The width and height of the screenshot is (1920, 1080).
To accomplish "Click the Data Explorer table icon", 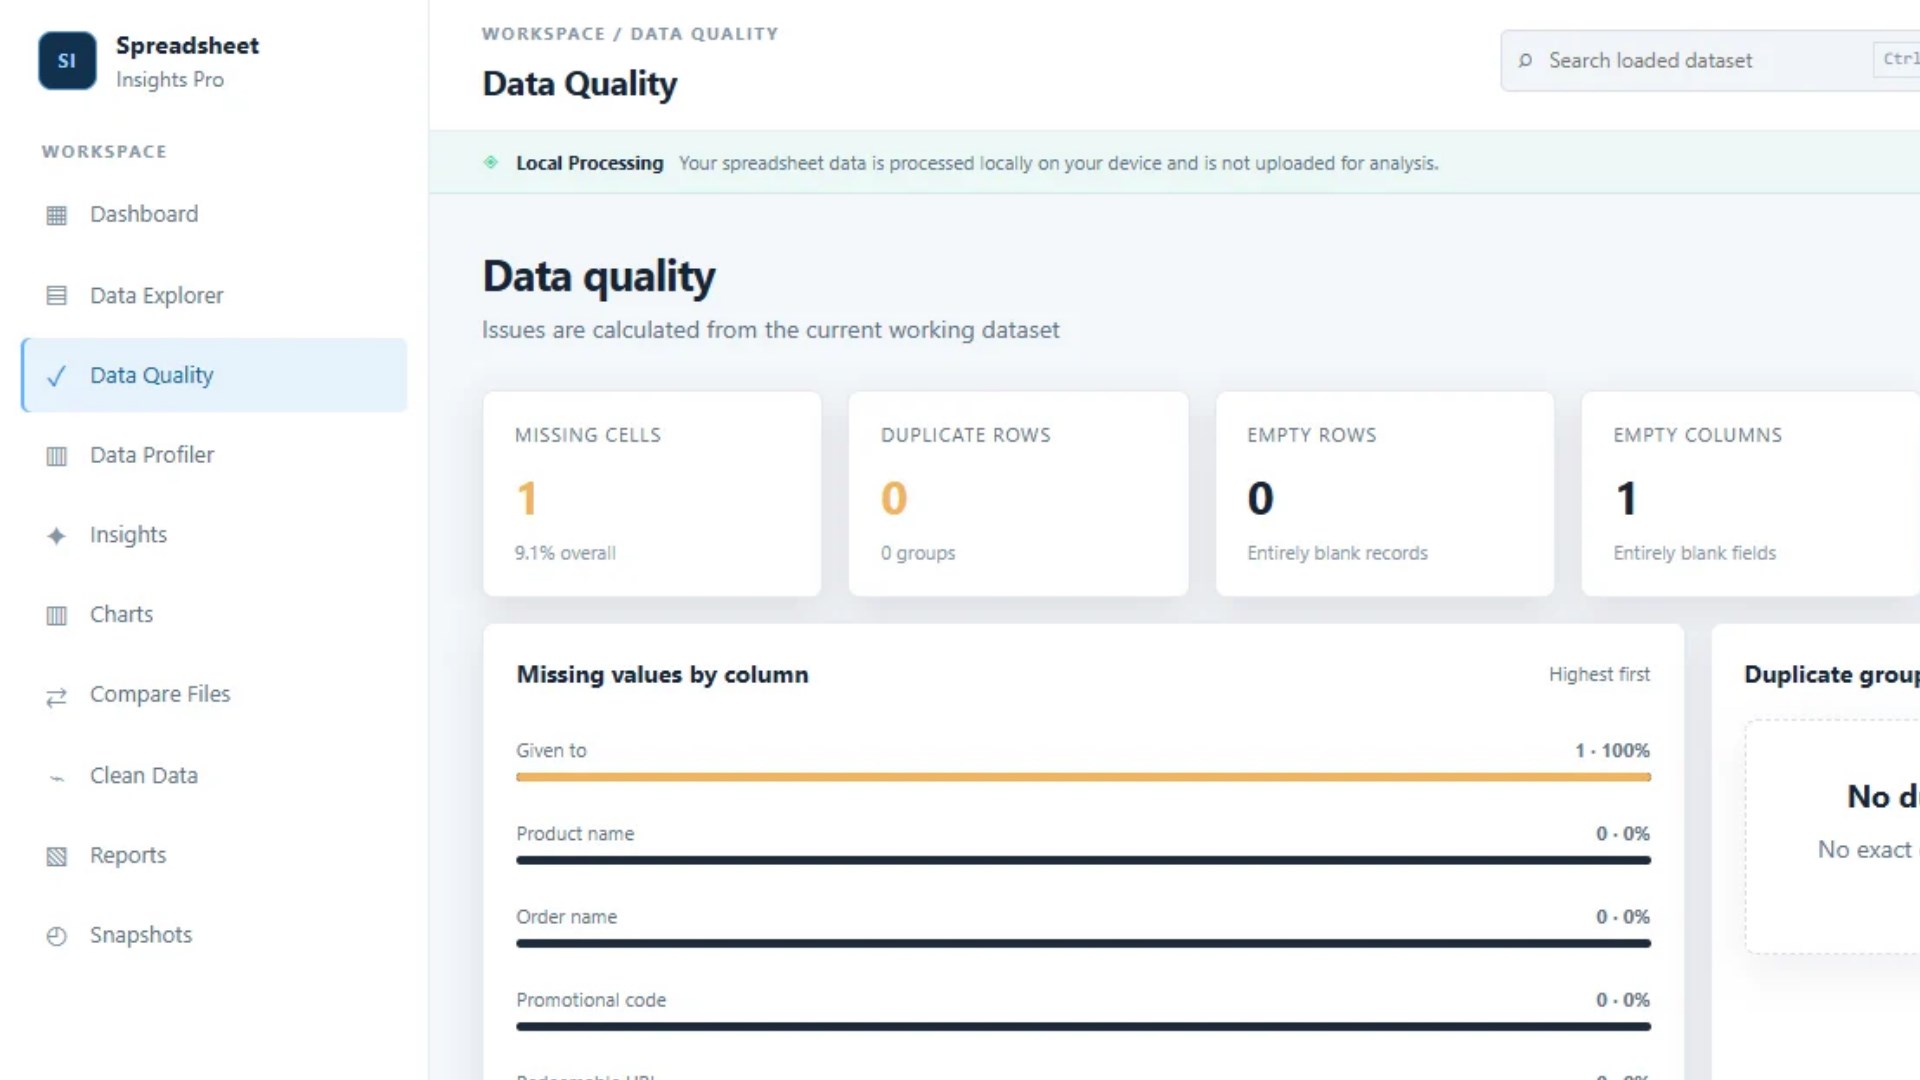I will 57,296.
